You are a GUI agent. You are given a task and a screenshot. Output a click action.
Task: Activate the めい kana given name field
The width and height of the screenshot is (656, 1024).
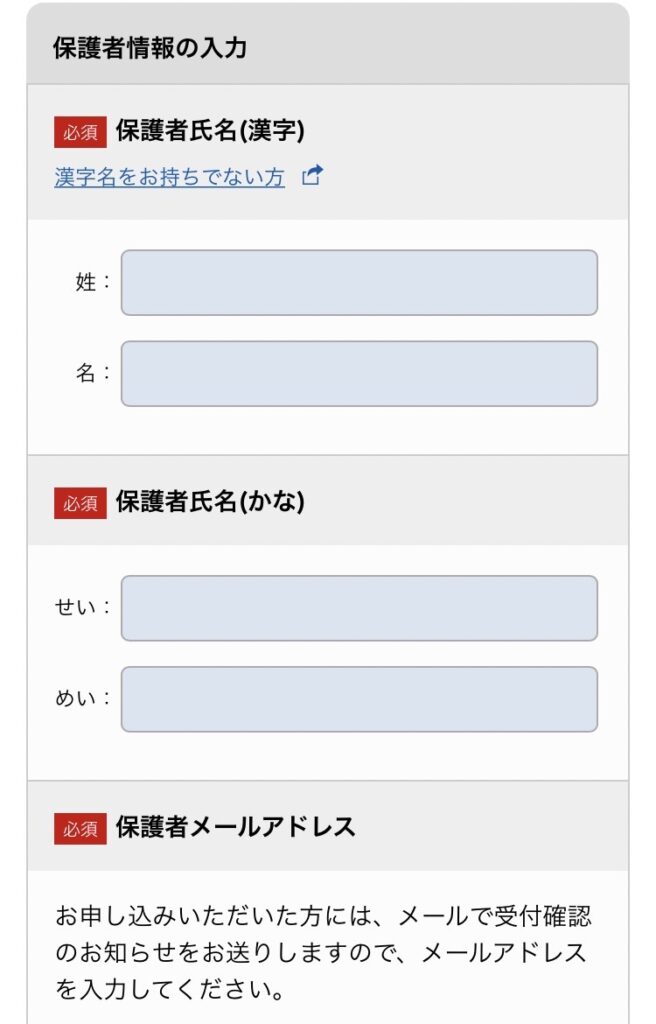359,699
